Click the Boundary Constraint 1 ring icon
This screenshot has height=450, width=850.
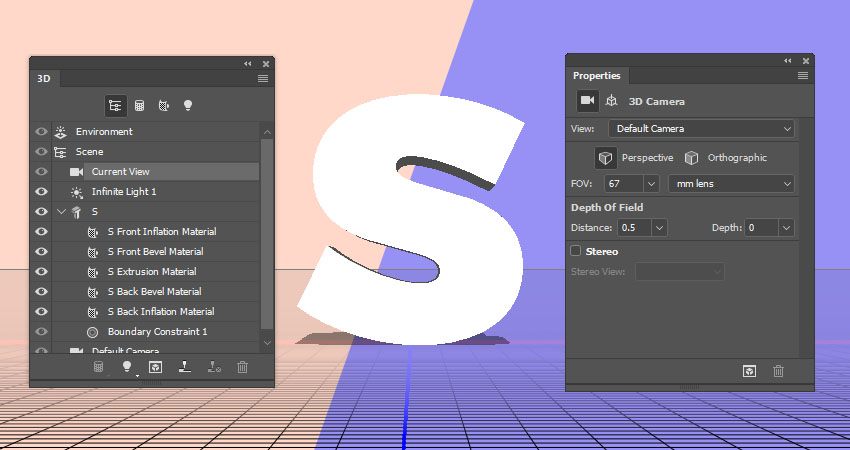click(93, 332)
